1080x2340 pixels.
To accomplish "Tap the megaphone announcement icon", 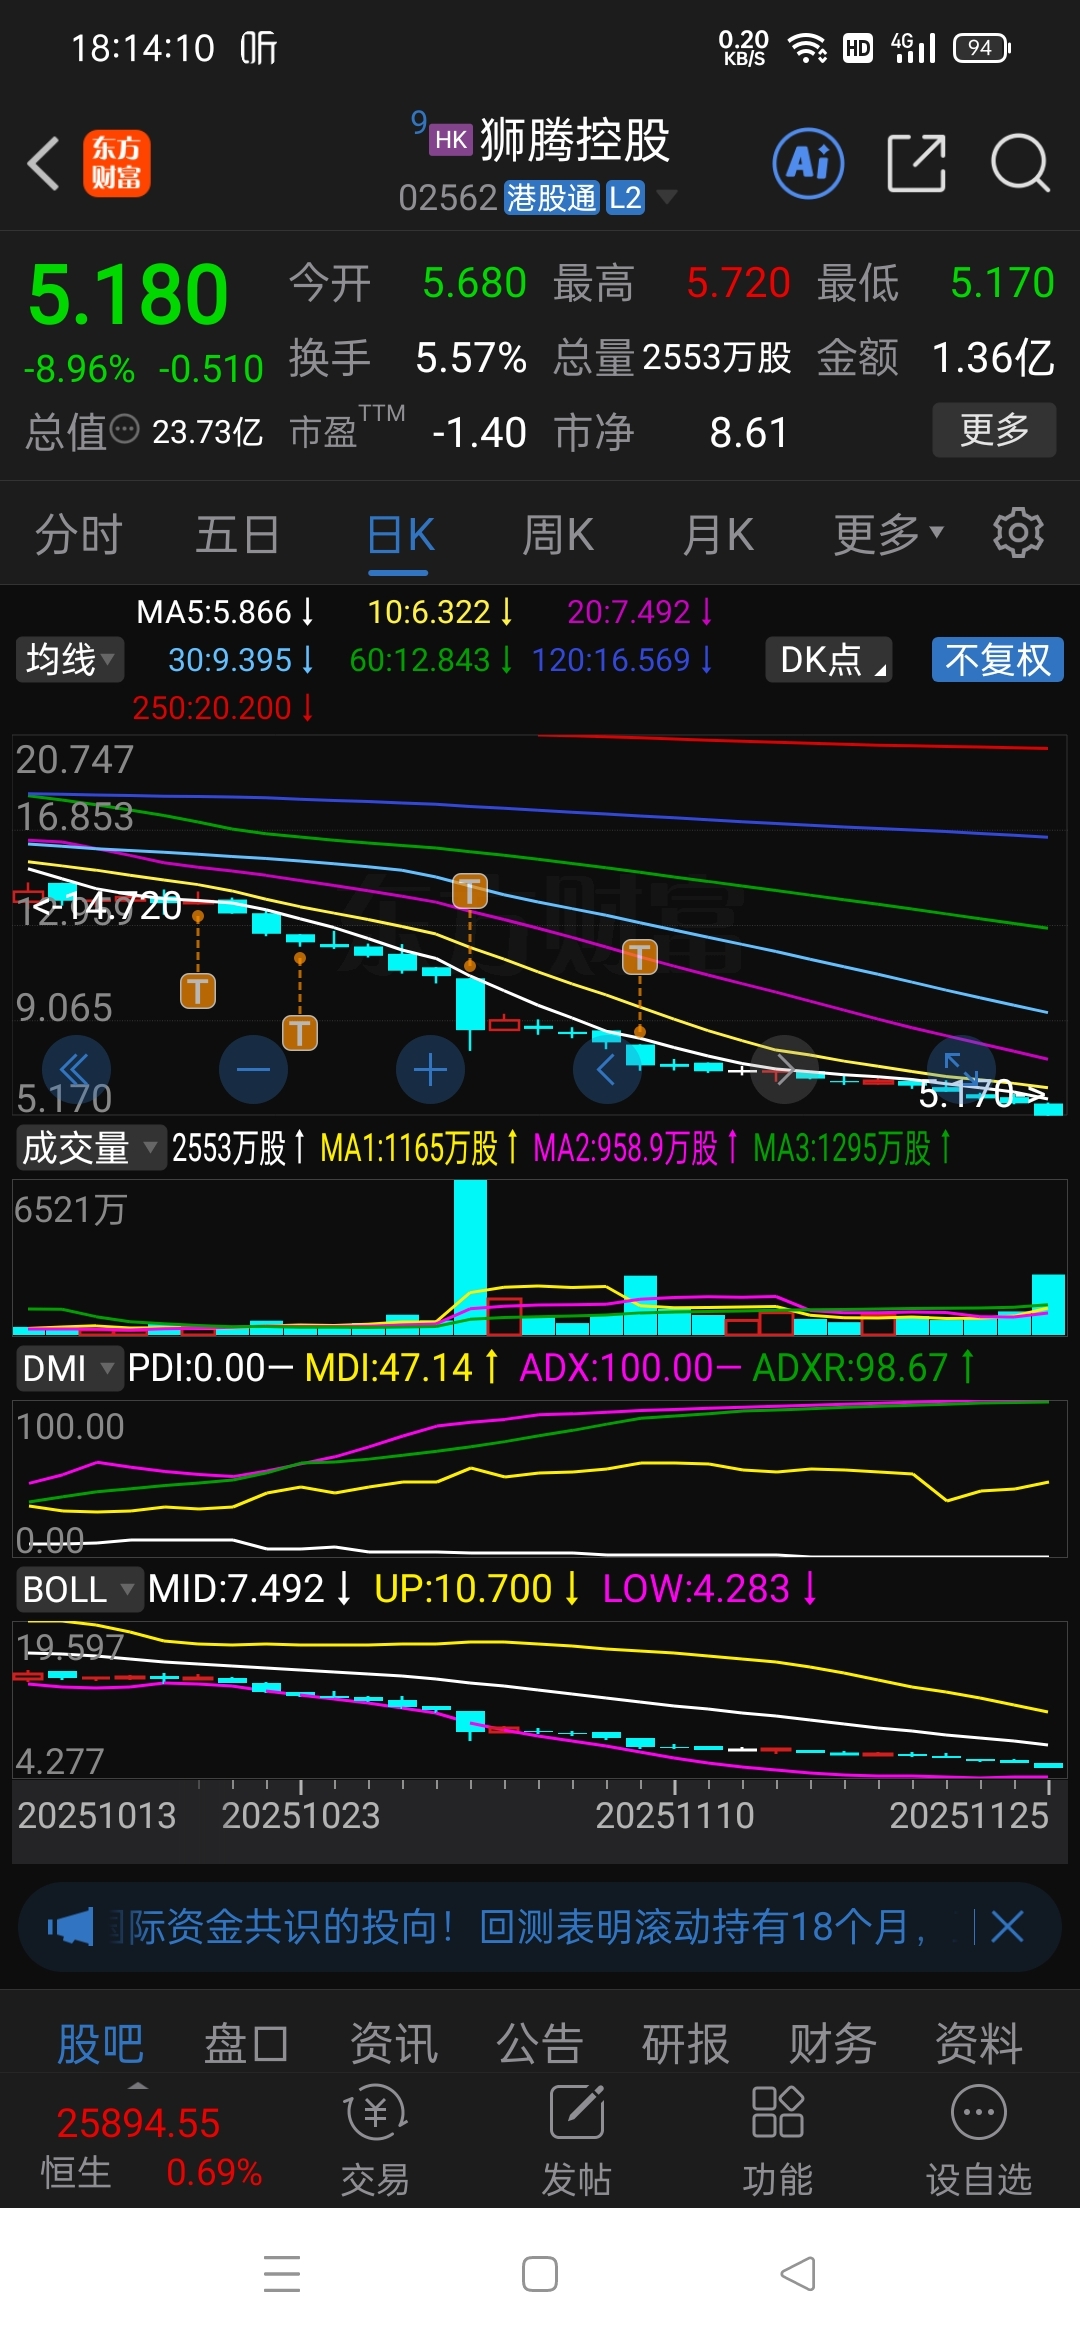I will pos(70,1926).
